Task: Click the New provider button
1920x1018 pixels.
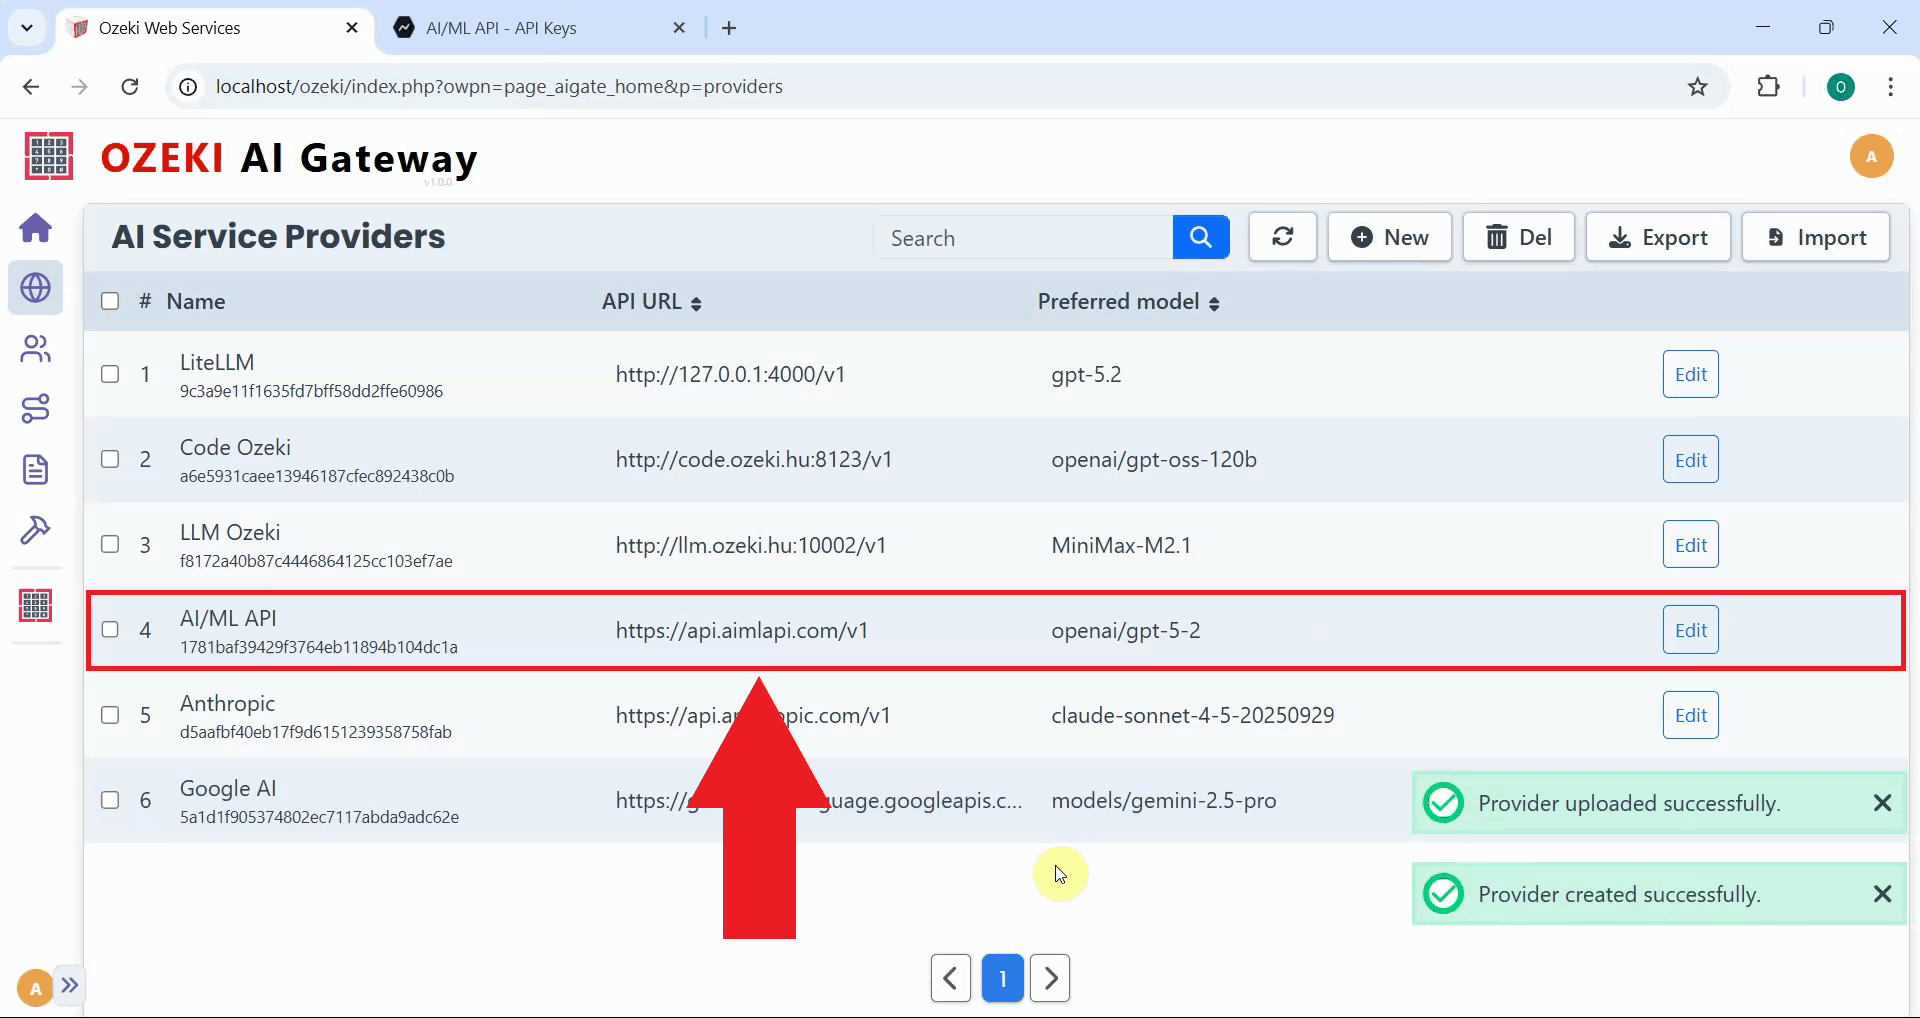Action: 1389,238
